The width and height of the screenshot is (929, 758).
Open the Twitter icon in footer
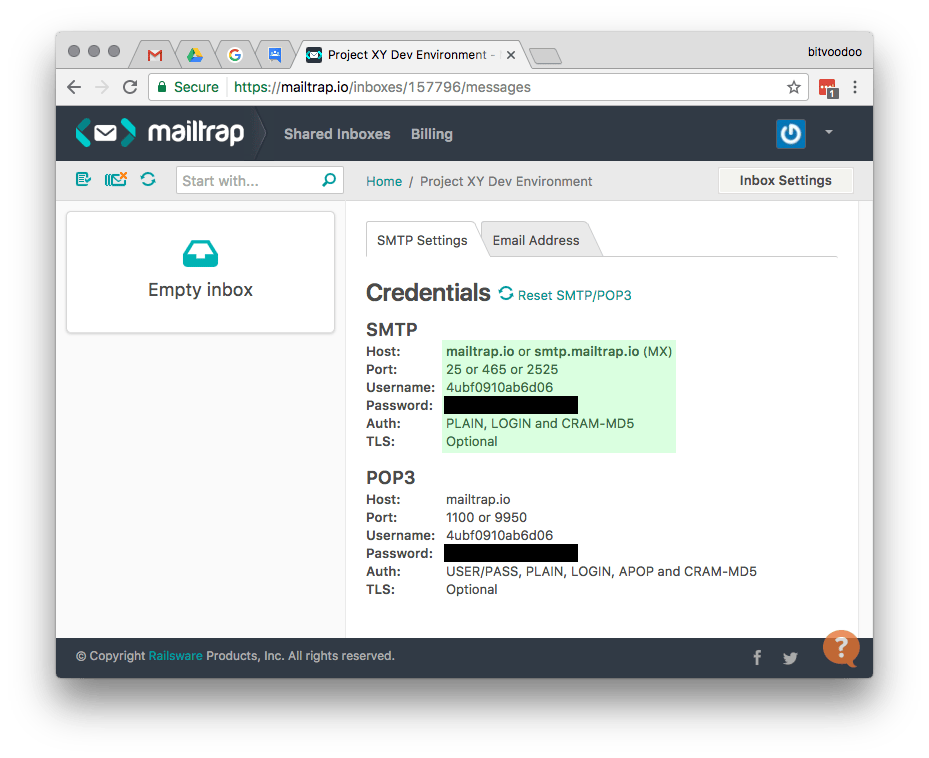pos(790,658)
